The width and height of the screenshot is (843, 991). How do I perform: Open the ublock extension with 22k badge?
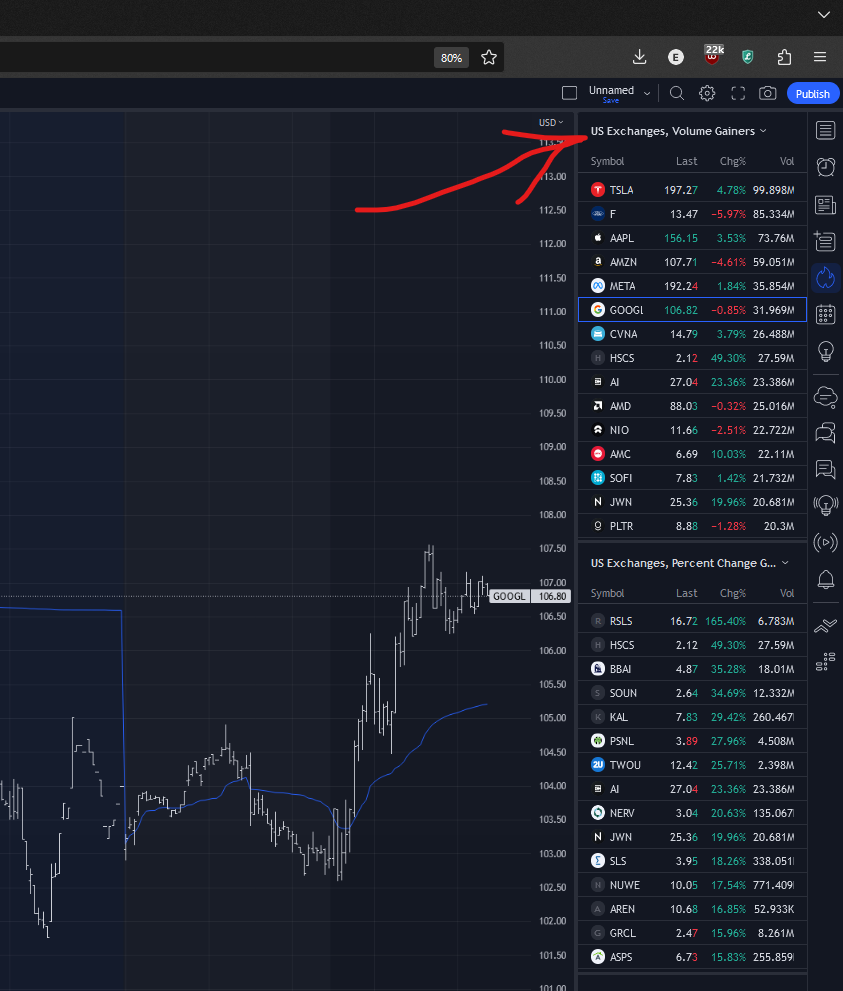tap(712, 56)
